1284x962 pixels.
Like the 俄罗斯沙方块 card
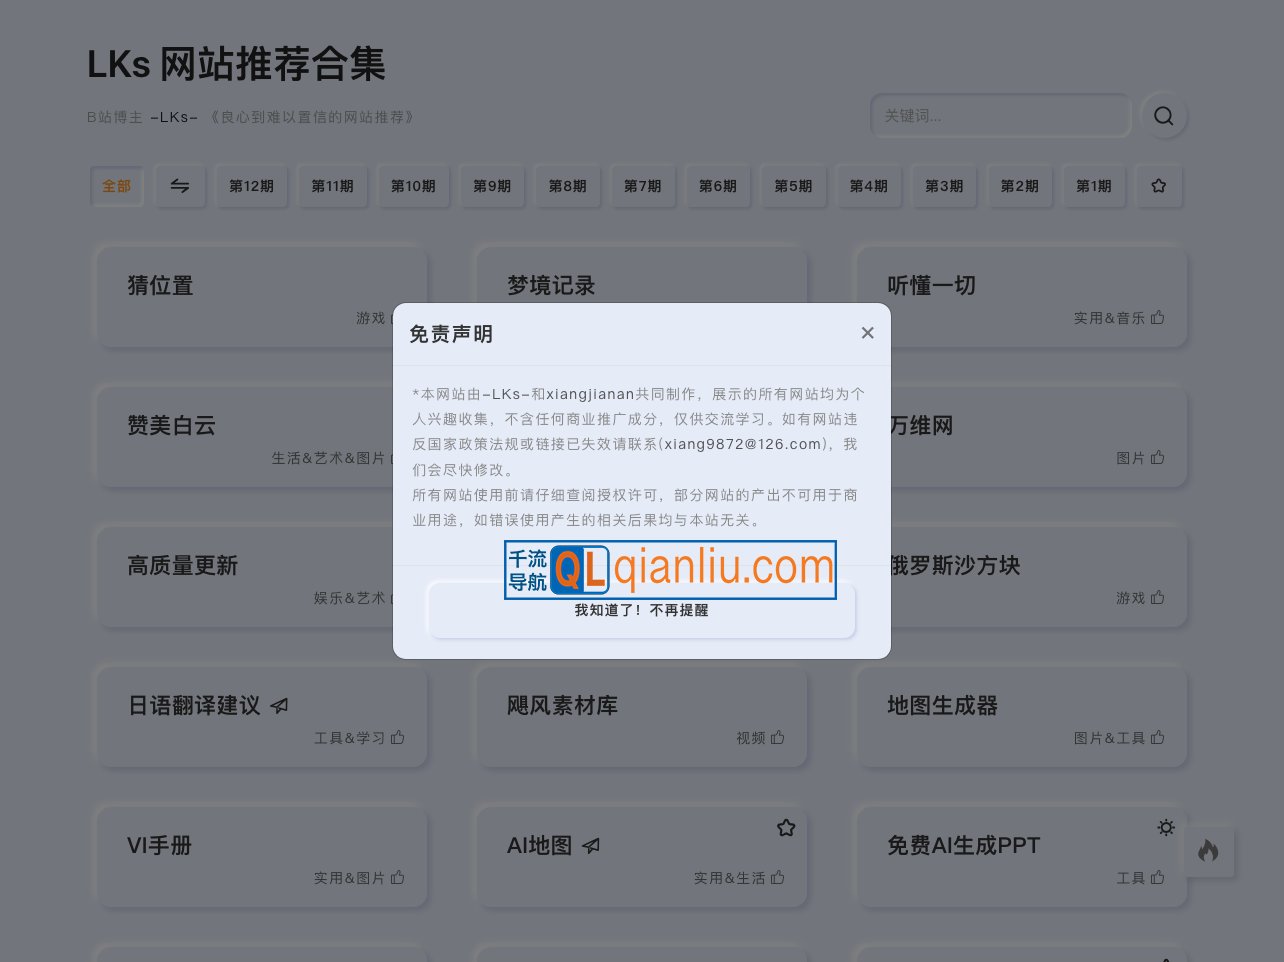[x=1157, y=597]
